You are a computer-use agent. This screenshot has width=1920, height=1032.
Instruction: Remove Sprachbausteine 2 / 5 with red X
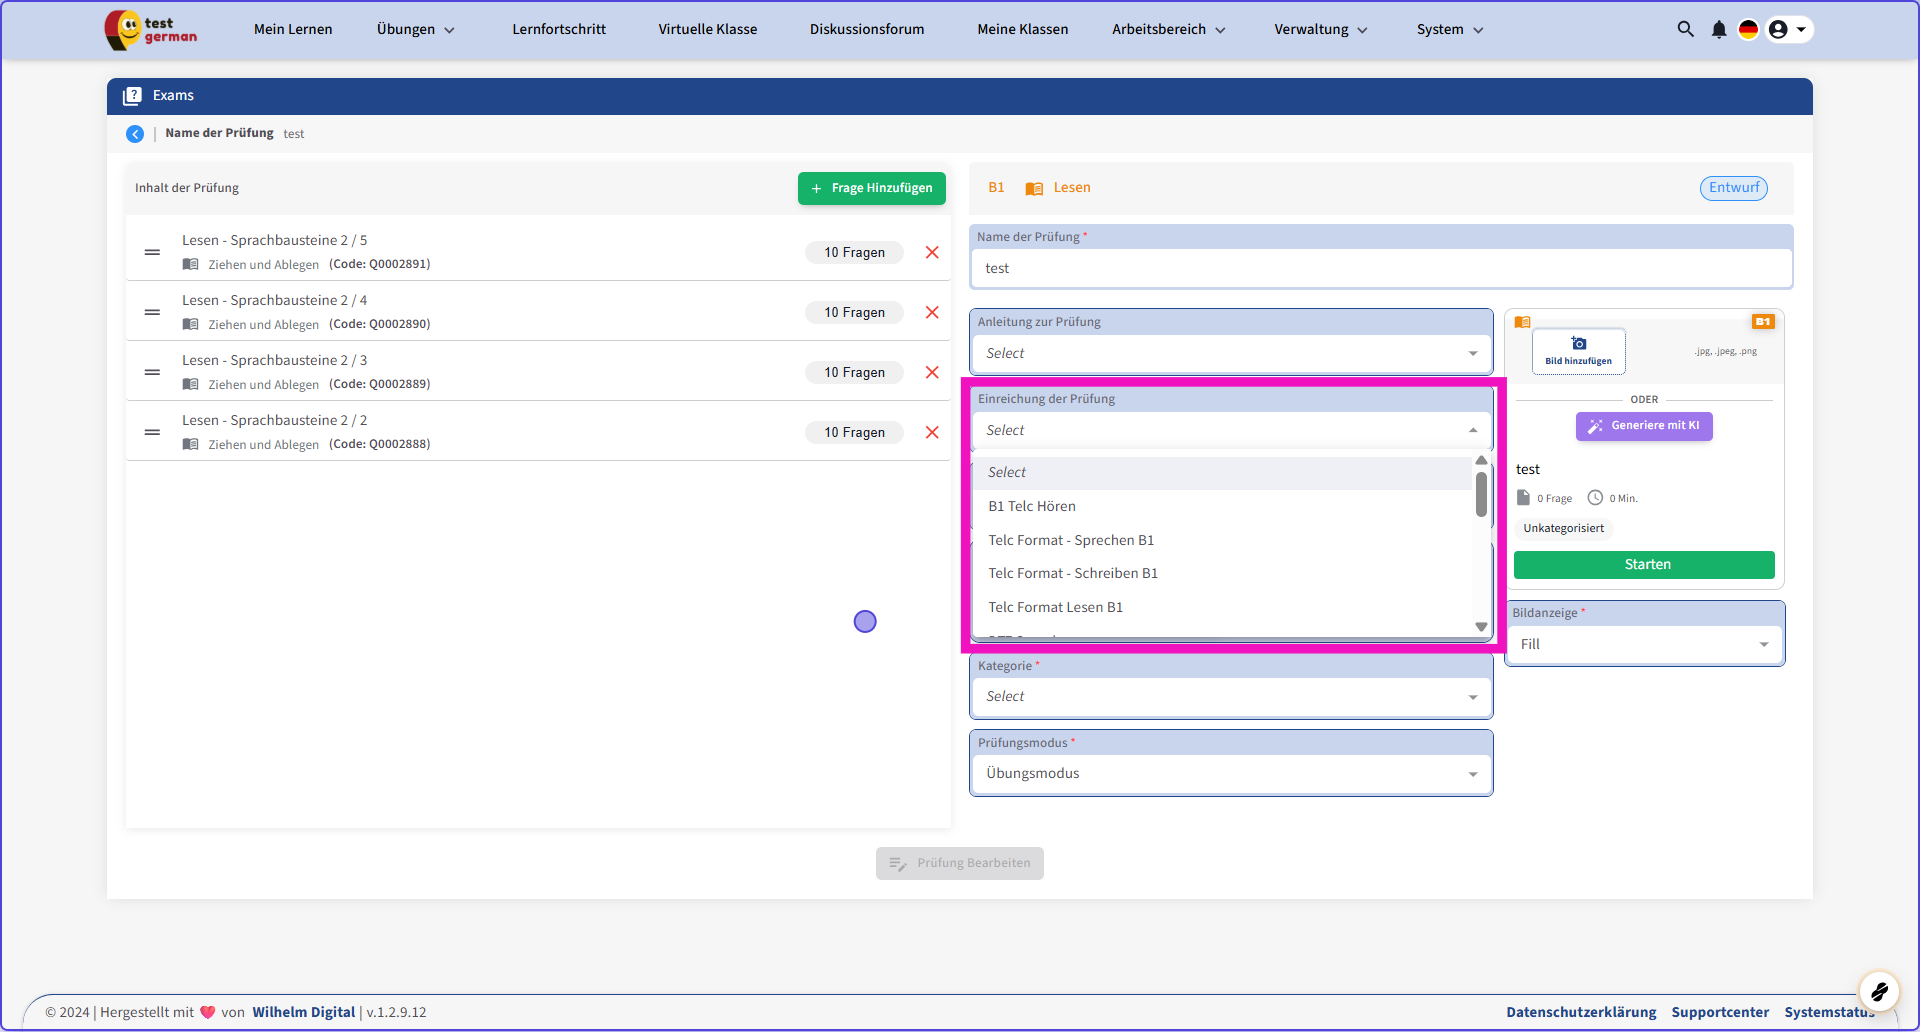coord(932,252)
